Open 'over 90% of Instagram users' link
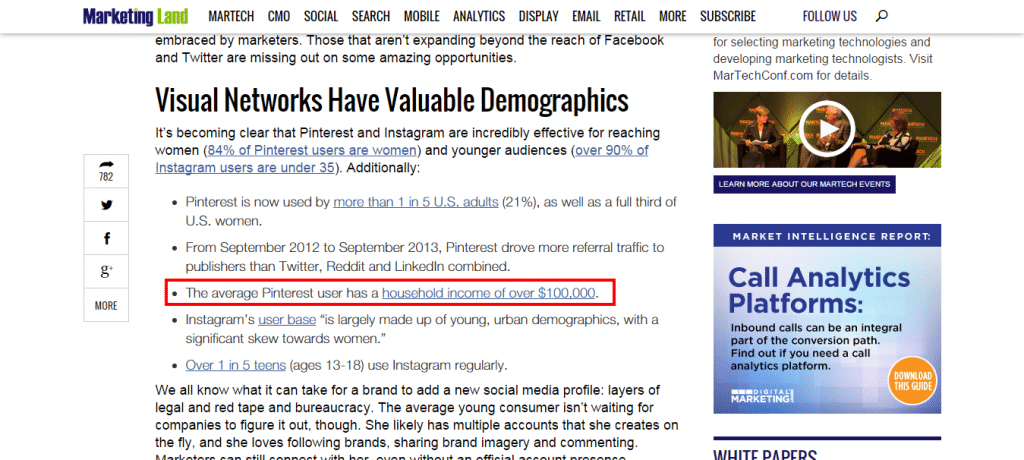 (402, 159)
